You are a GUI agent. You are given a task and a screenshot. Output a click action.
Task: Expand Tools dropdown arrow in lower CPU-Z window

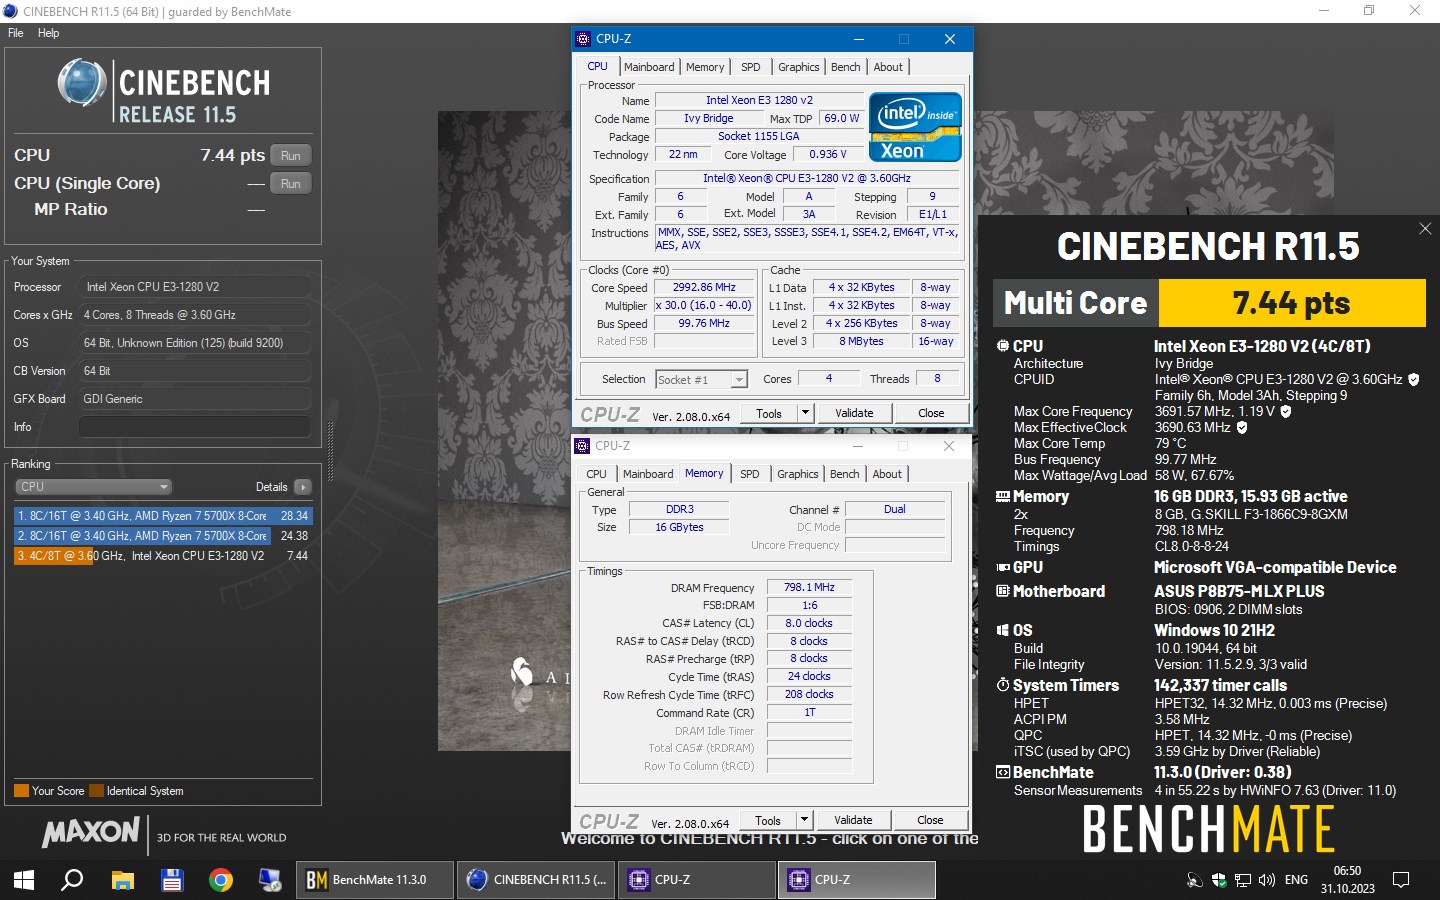click(x=804, y=820)
